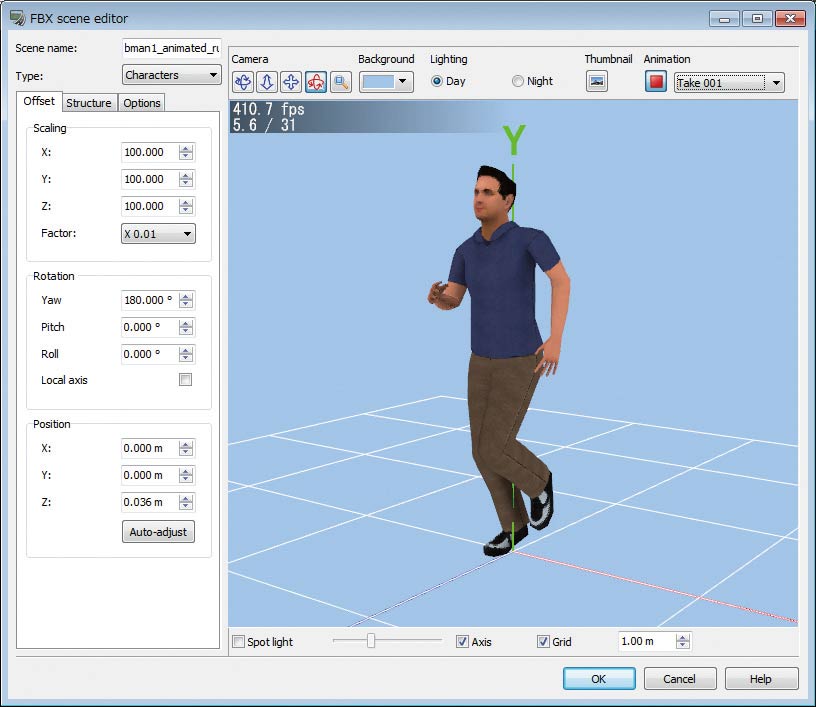Image resolution: width=816 pixels, height=707 pixels.
Task: Open the Take 001 animation dropdown
Action: point(729,83)
